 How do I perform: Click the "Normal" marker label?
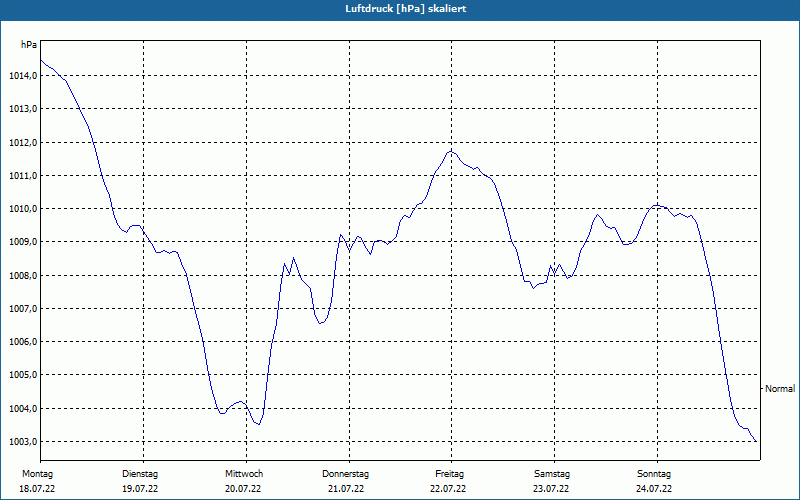[x=780, y=389]
